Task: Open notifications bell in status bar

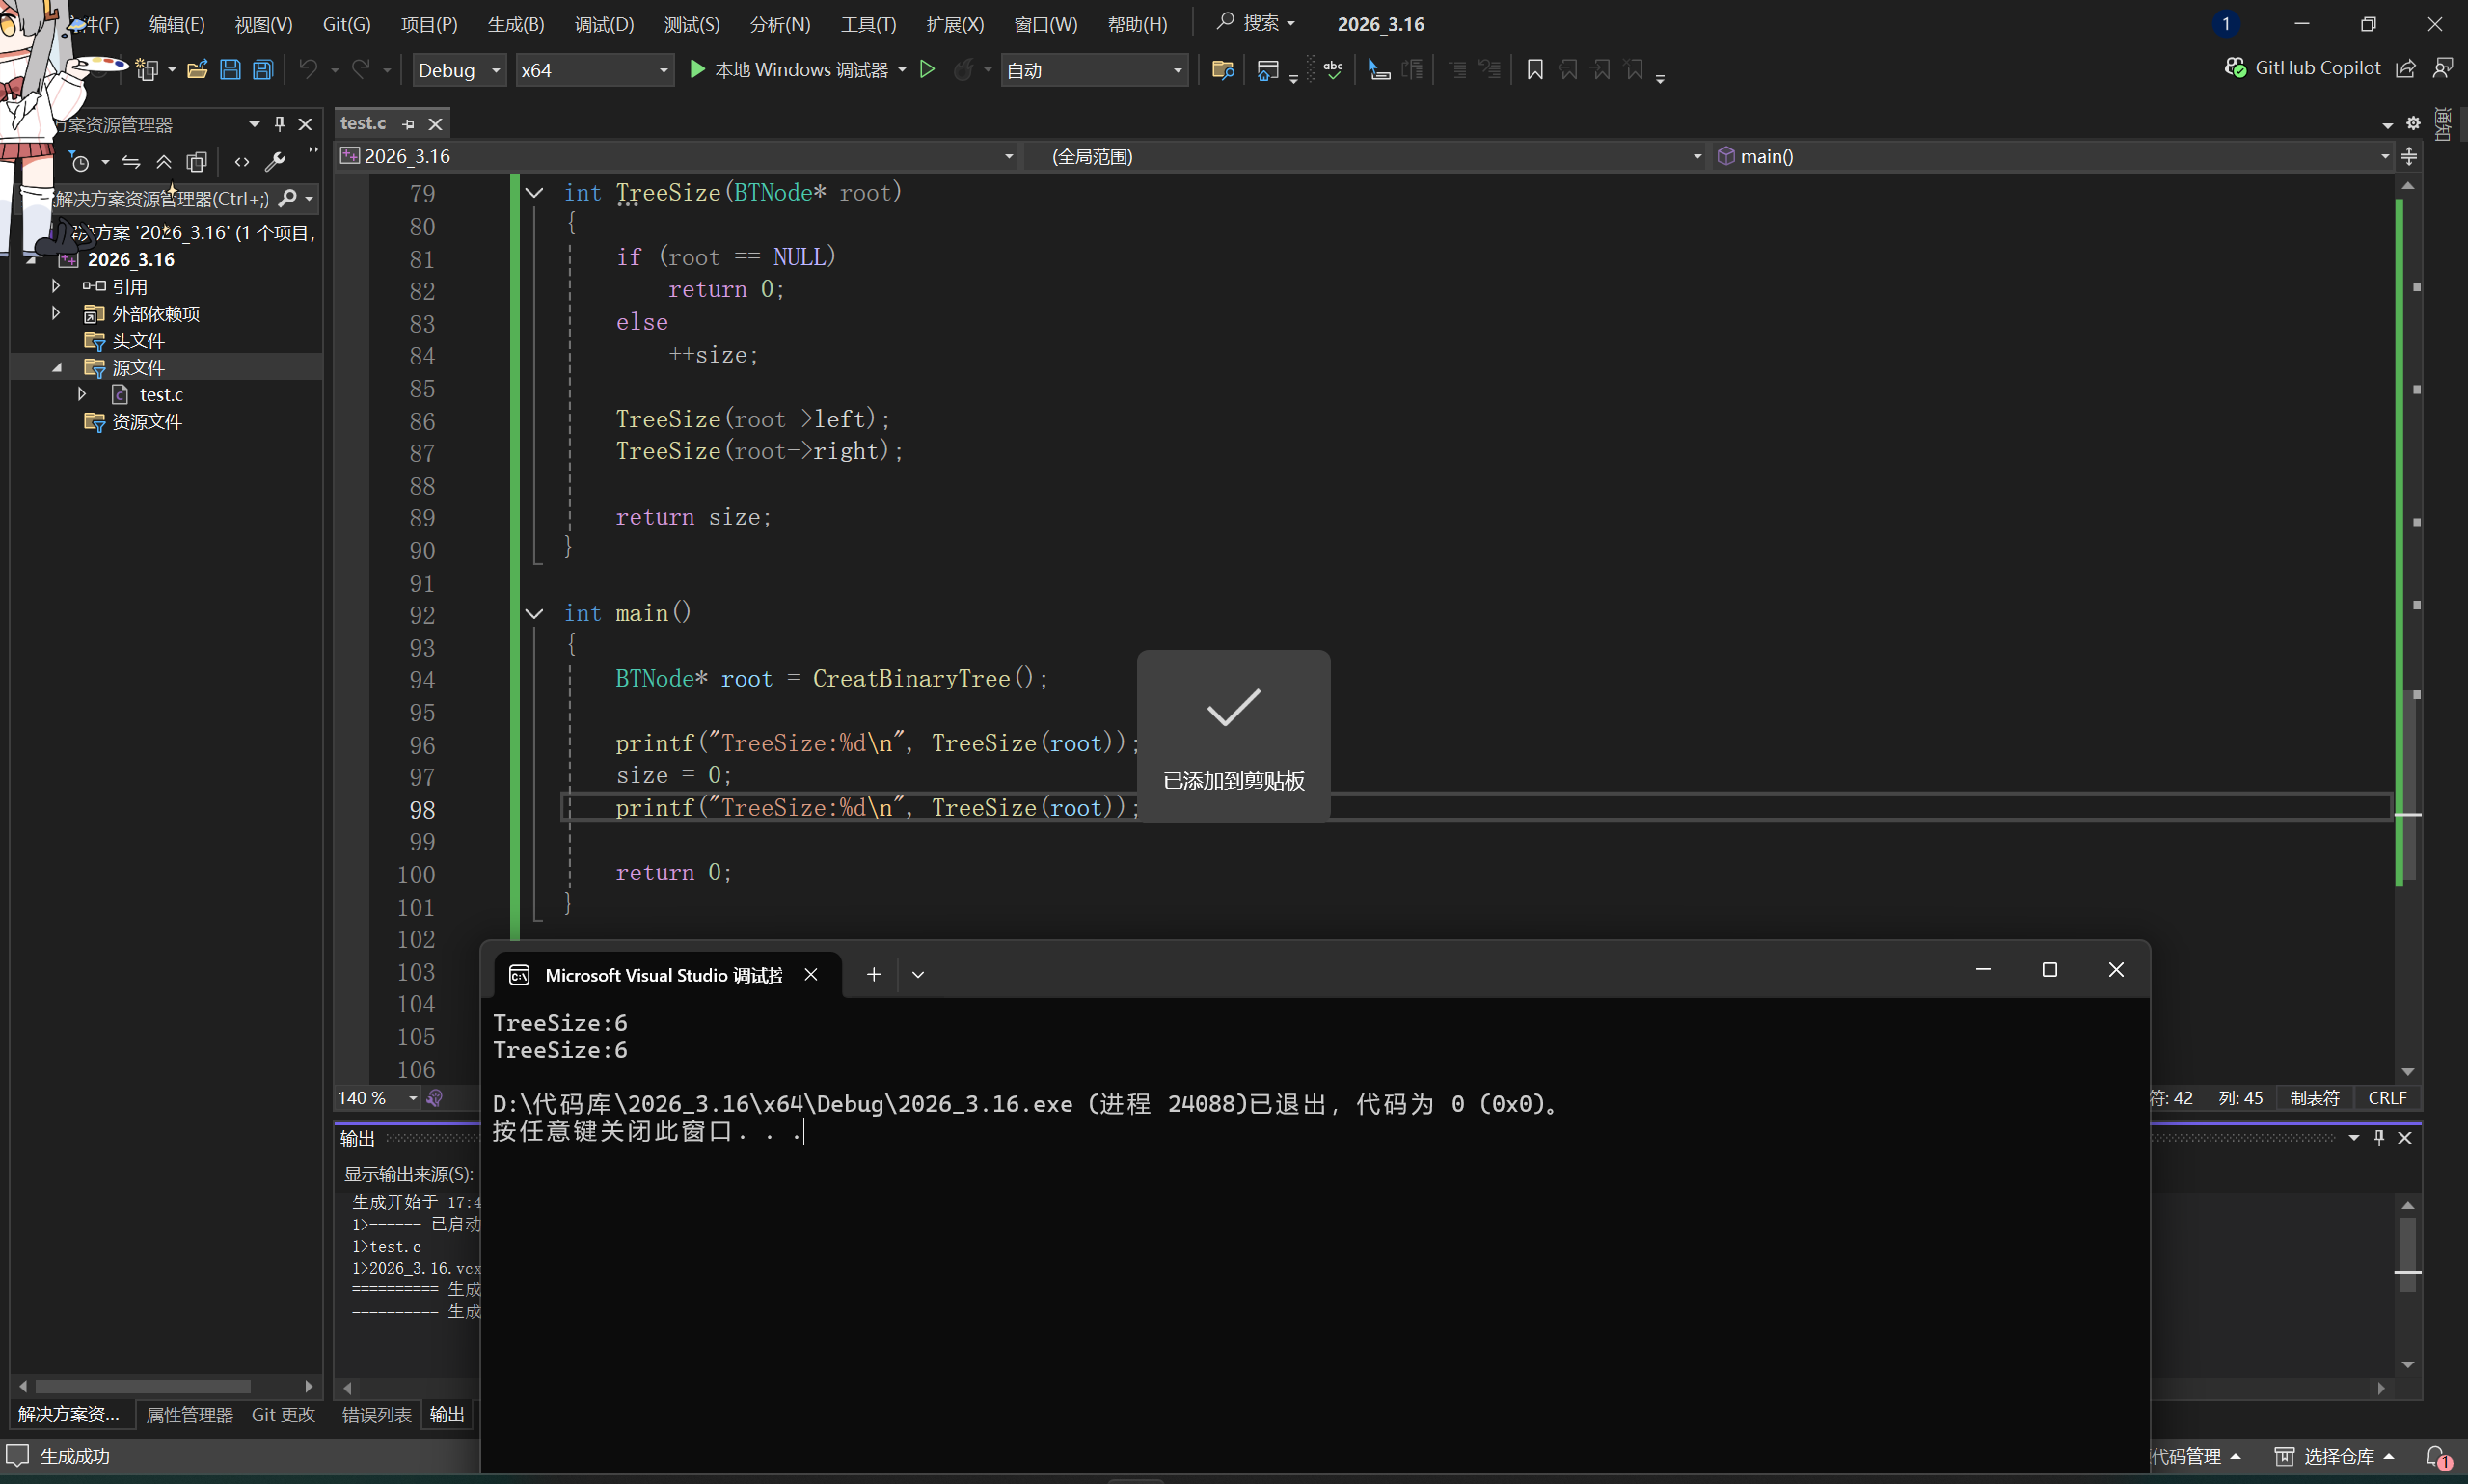Action: pos(2437,1456)
